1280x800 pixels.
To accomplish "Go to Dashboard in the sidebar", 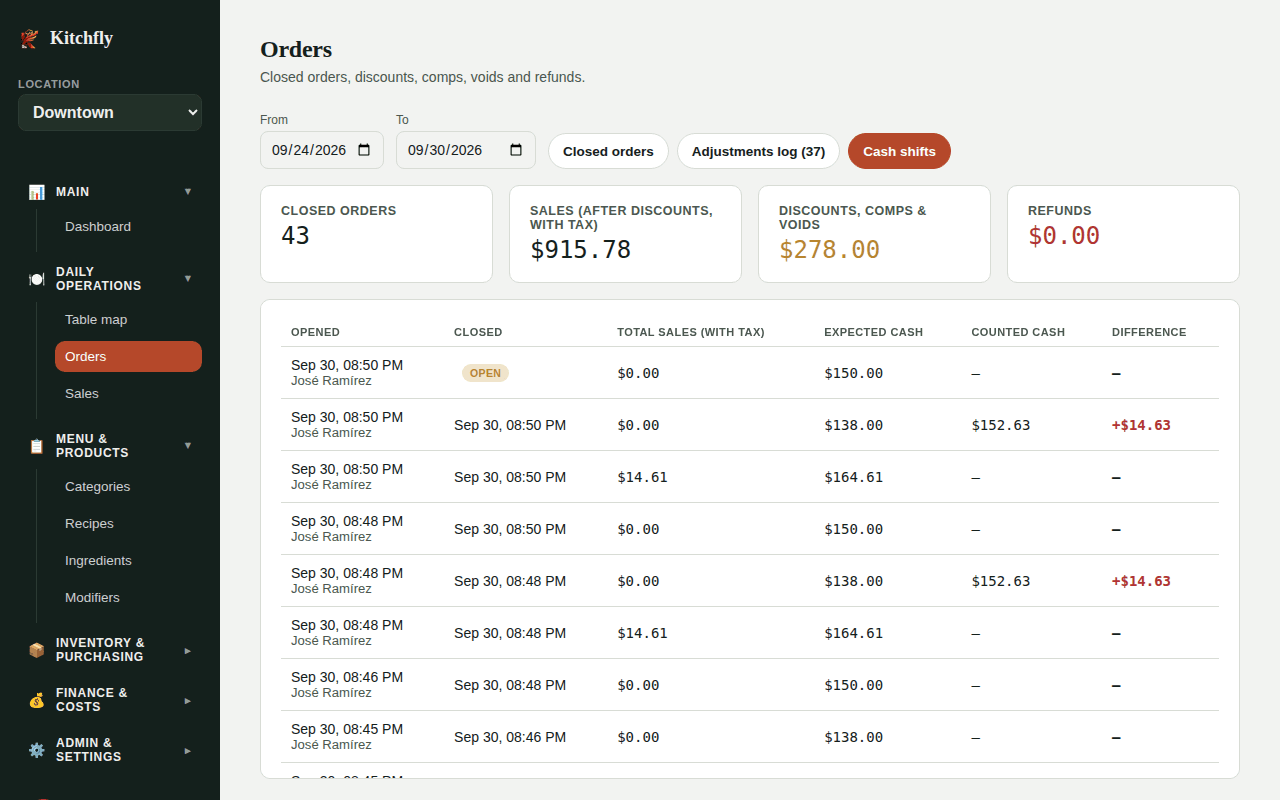I will click(x=128, y=227).
